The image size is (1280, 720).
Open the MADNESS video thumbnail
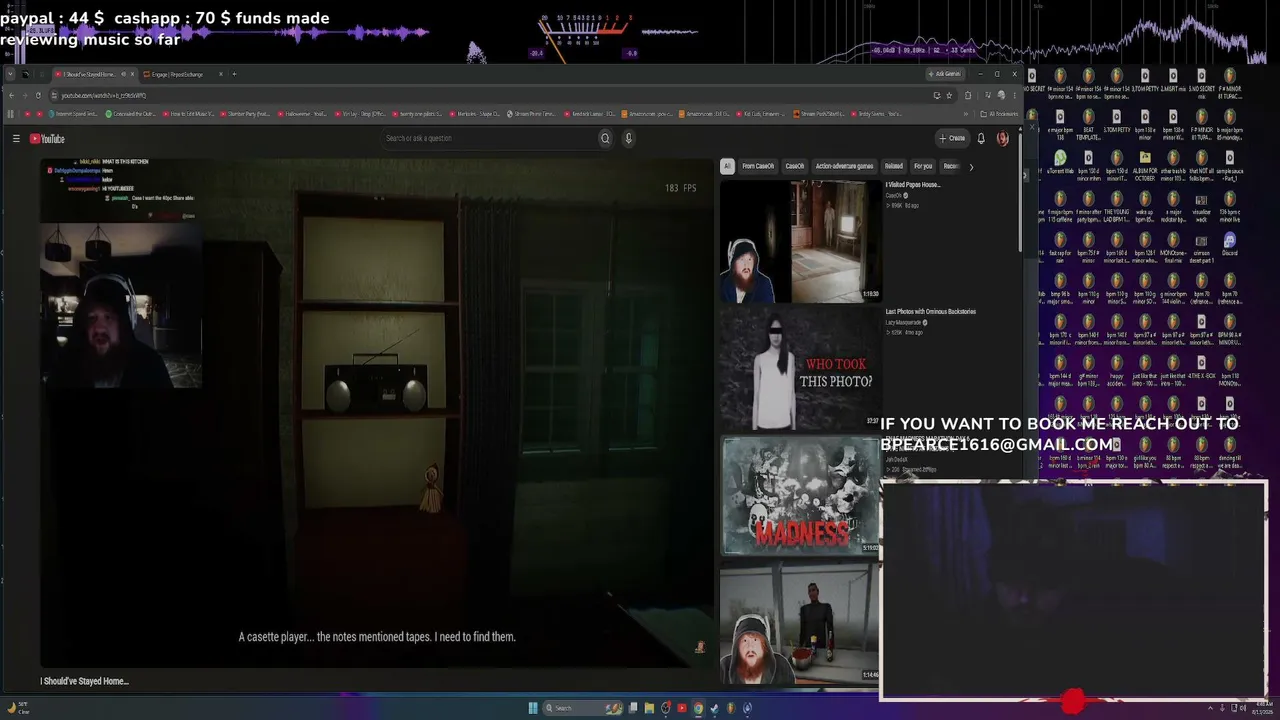pos(800,495)
